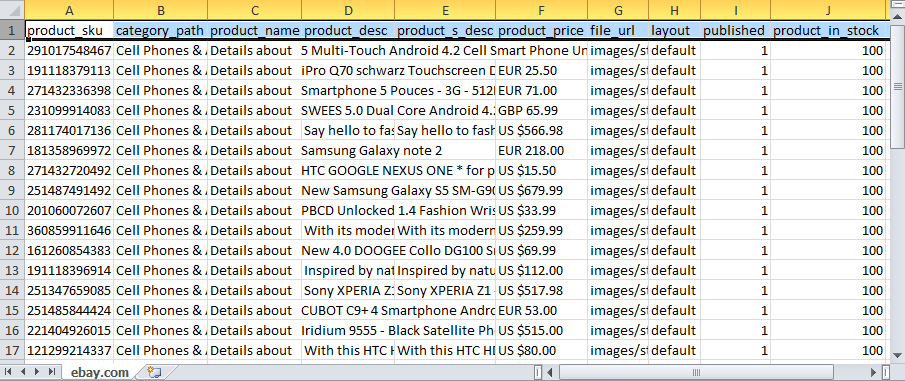Go to last sheet navigation arrow
905x381 pixels.
click(x=51, y=372)
